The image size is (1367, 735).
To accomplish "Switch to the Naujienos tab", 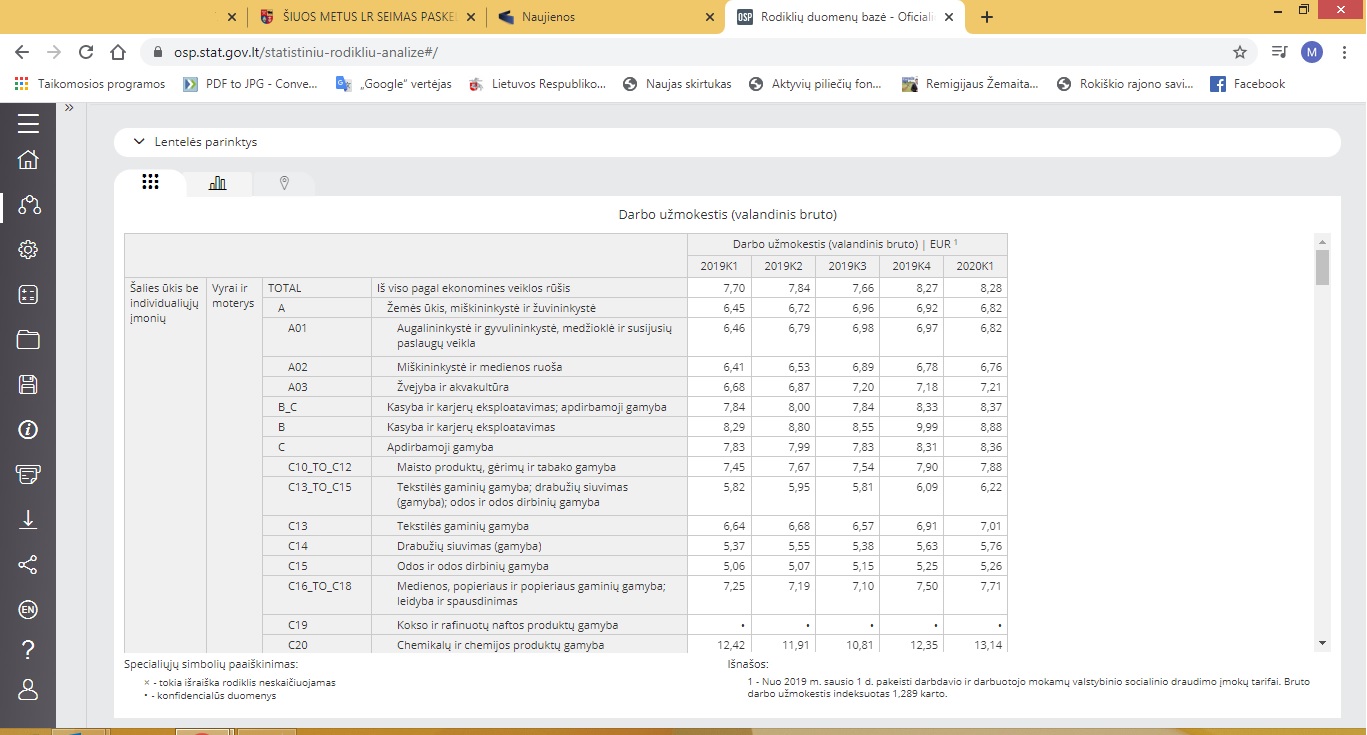I will pyautogui.click(x=605, y=17).
